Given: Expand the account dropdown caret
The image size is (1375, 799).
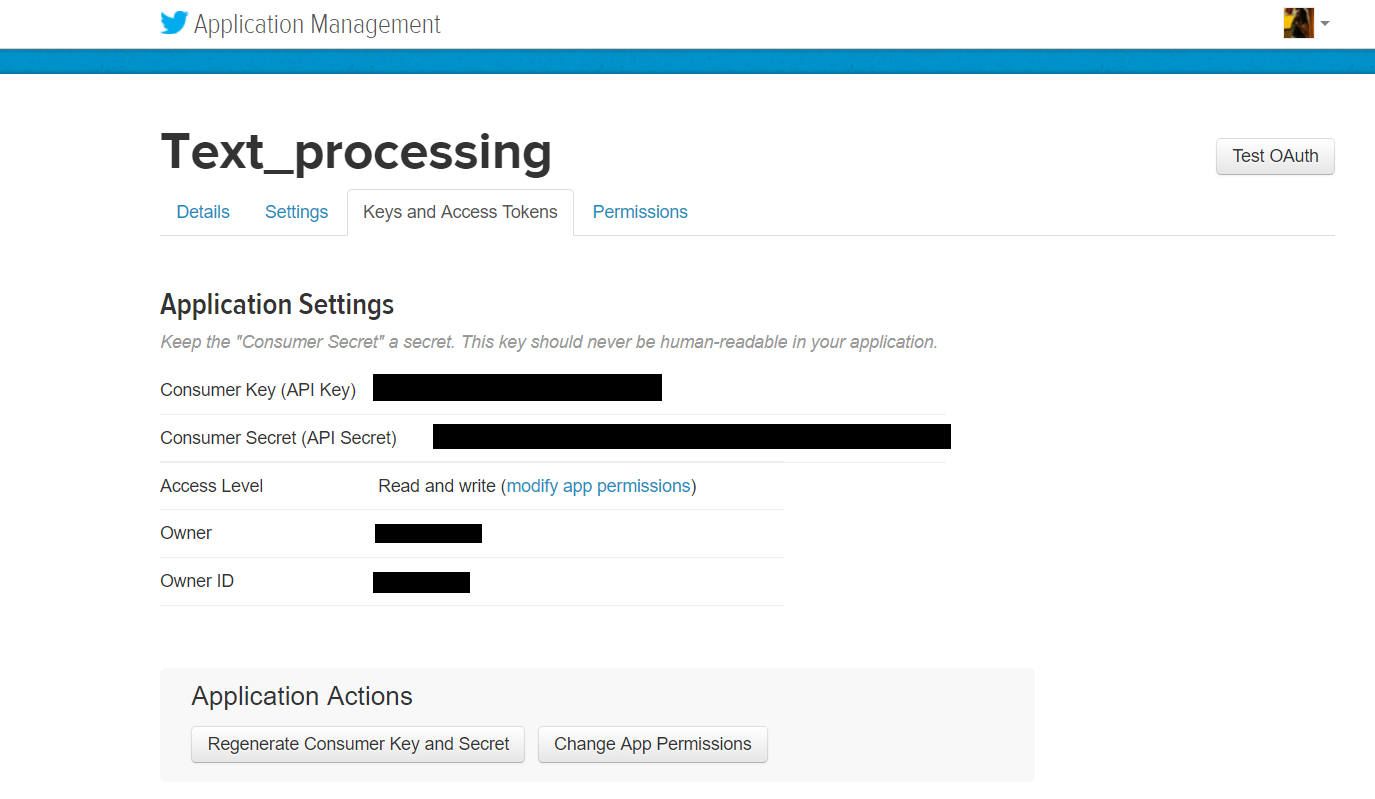Looking at the screenshot, I should (1324, 23).
